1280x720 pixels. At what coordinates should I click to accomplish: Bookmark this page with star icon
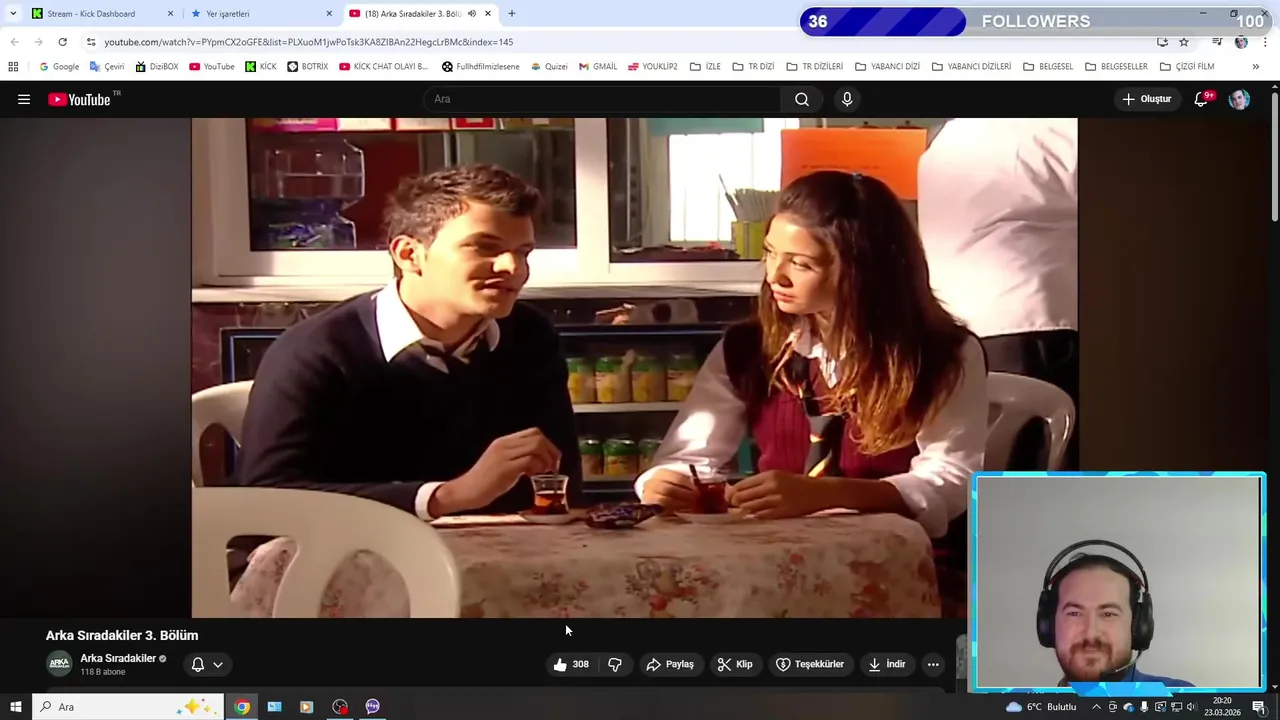(x=1184, y=42)
